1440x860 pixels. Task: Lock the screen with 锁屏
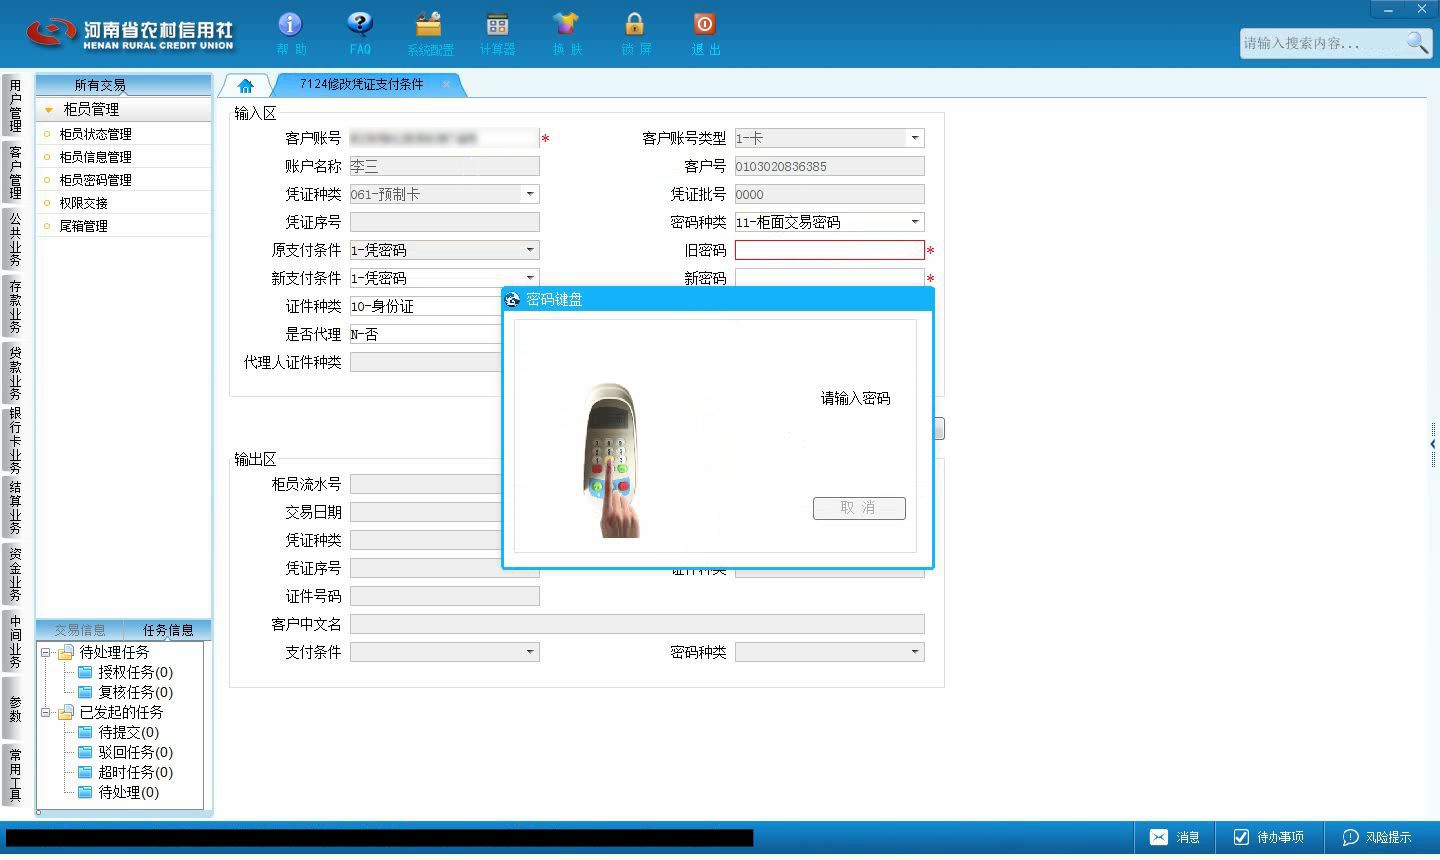[635, 33]
